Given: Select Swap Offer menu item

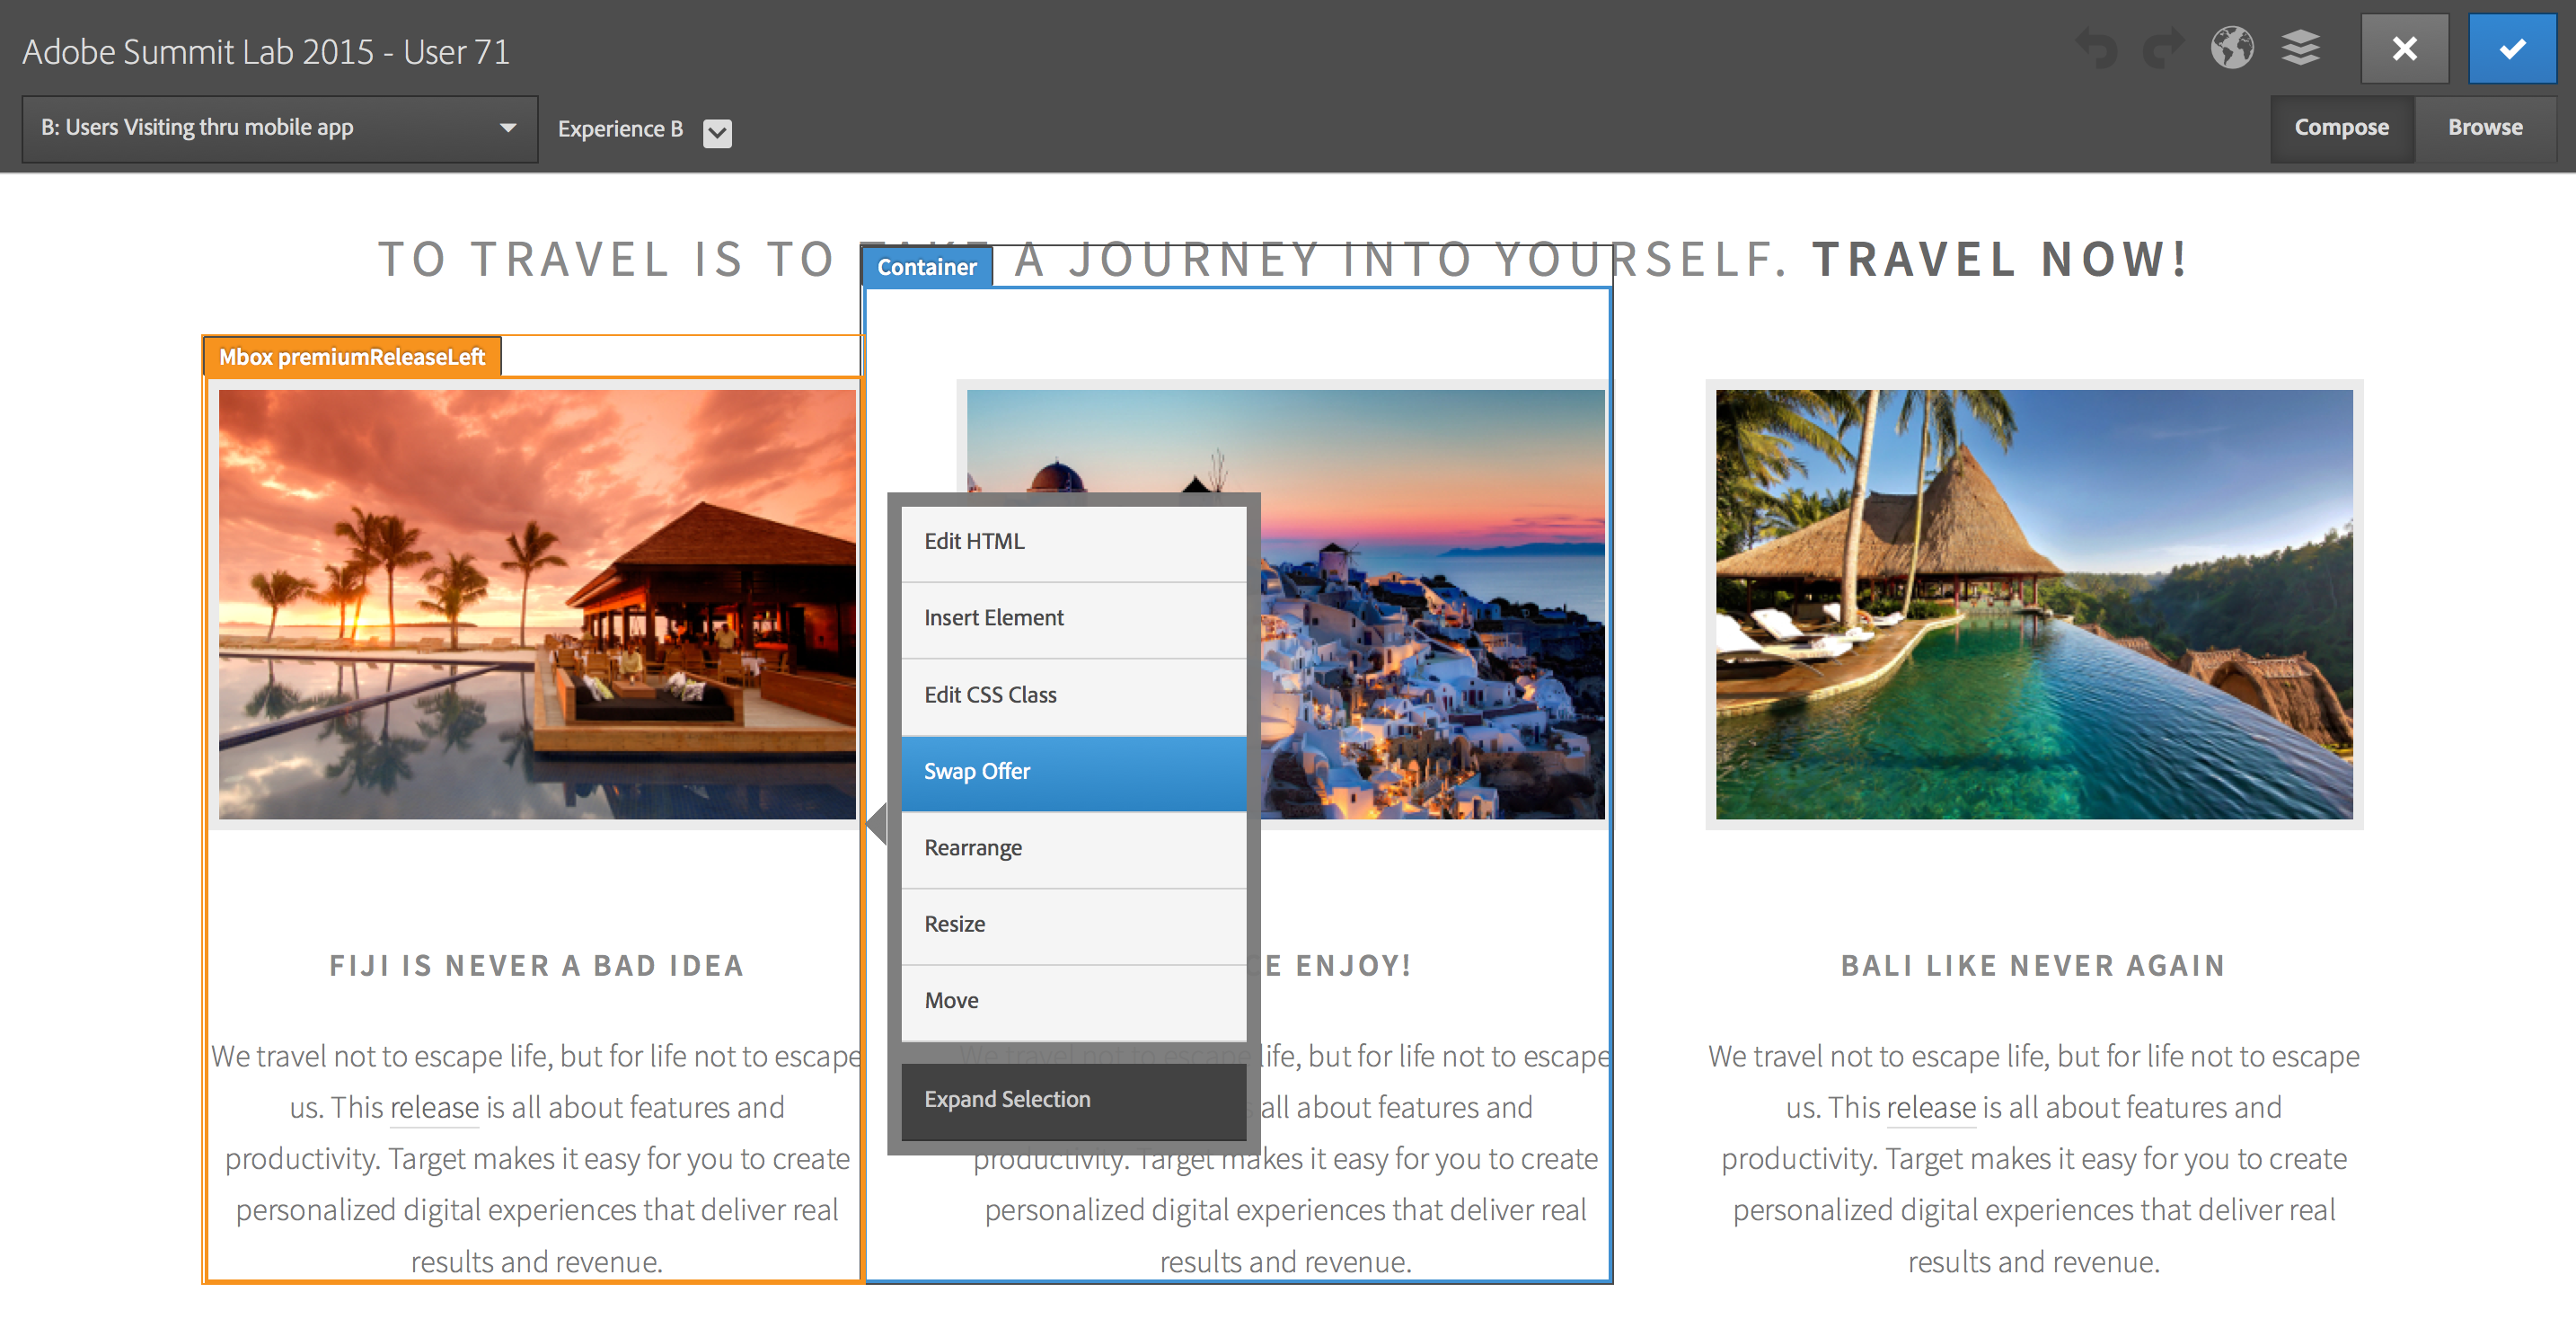Looking at the screenshot, I should [x=1073, y=772].
